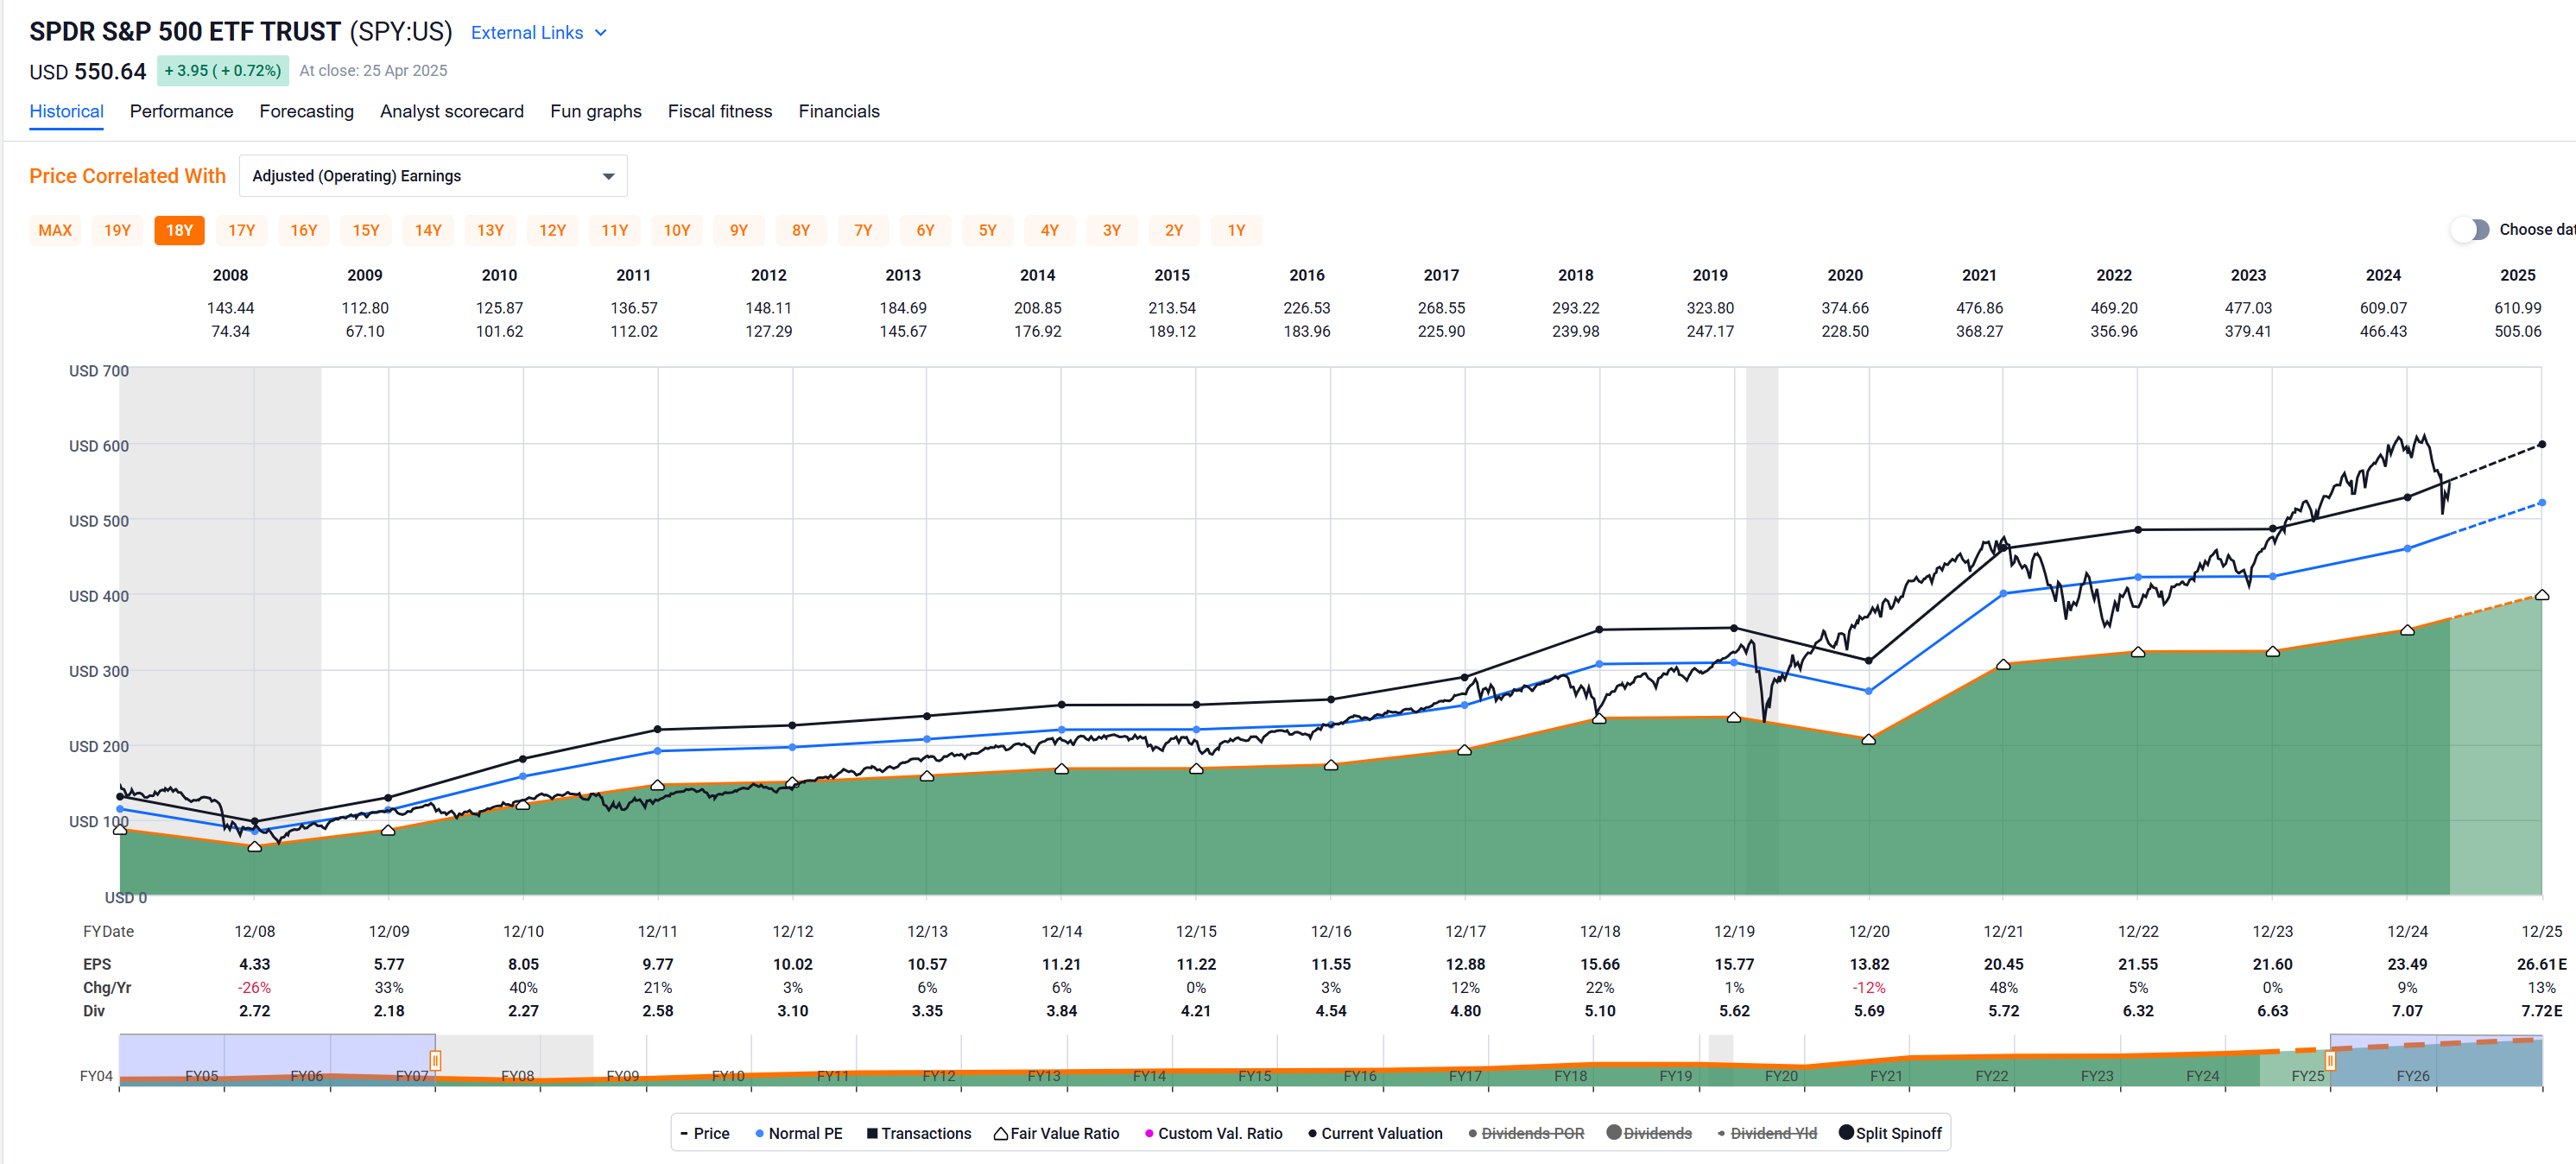
Task: Open the Analyst scorecard tab
Action: pos(451,111)
